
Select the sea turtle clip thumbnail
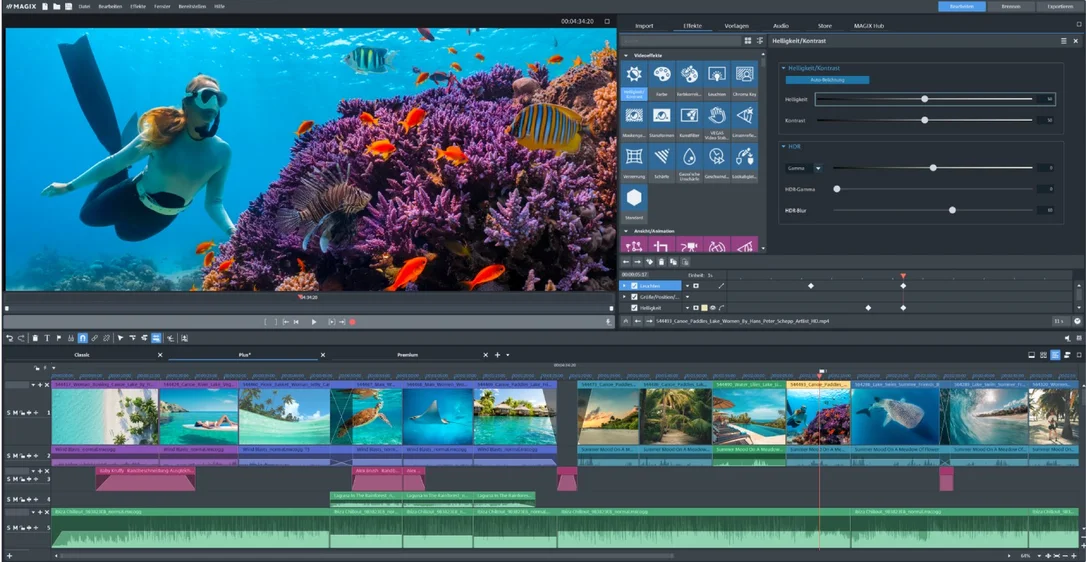367,416
